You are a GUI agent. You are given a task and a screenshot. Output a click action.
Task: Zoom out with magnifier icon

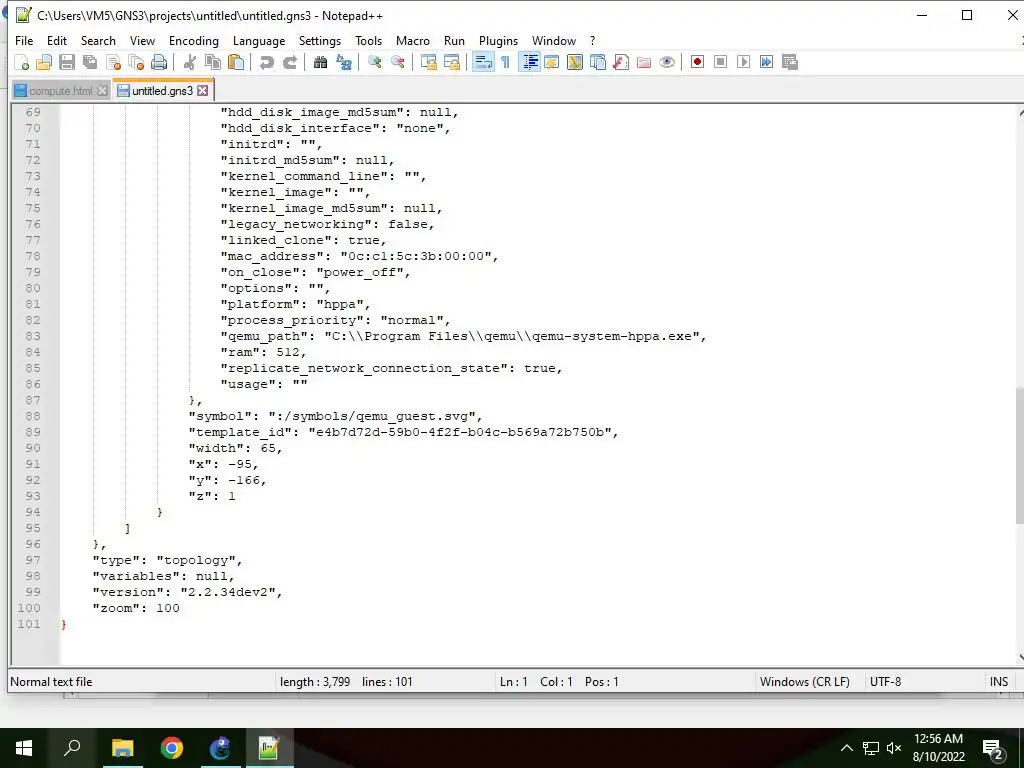(398, 62)
